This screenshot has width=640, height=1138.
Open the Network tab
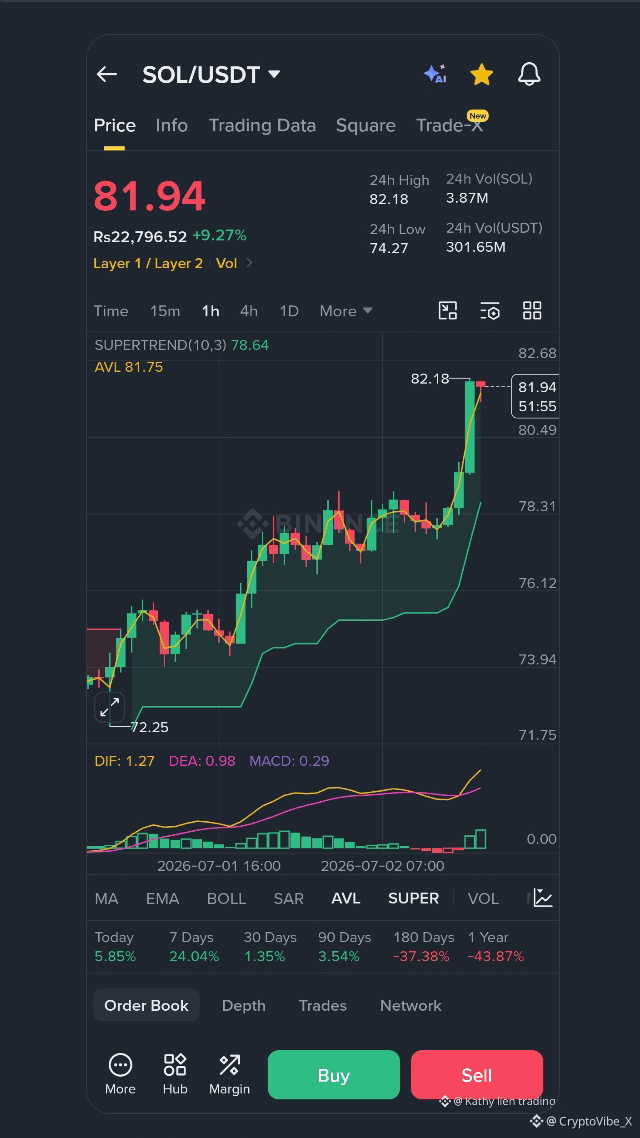(x=411, y=1005)
